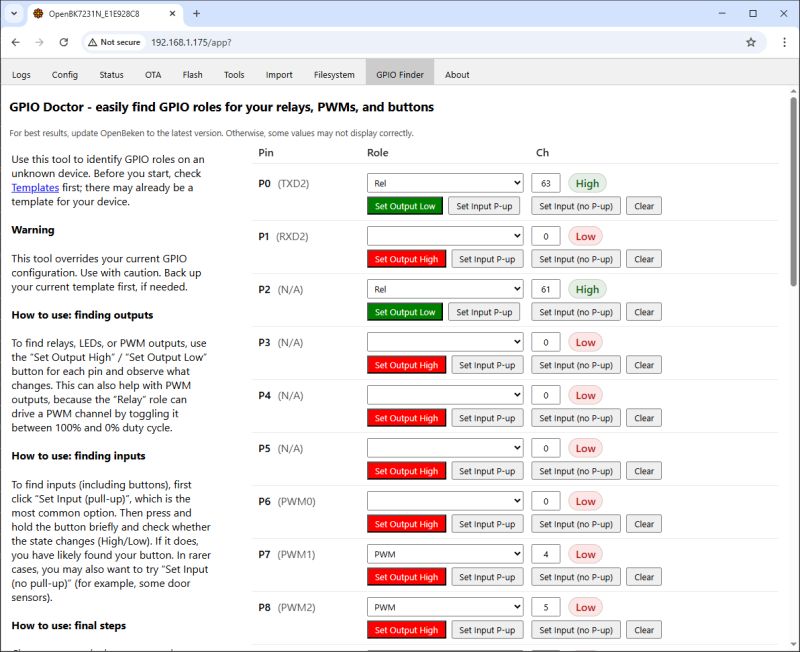Image resolution: width=800 pixels, height=652 pixels.
Task: Open a new browser tab with the plus icon
Action: (196, 14)
